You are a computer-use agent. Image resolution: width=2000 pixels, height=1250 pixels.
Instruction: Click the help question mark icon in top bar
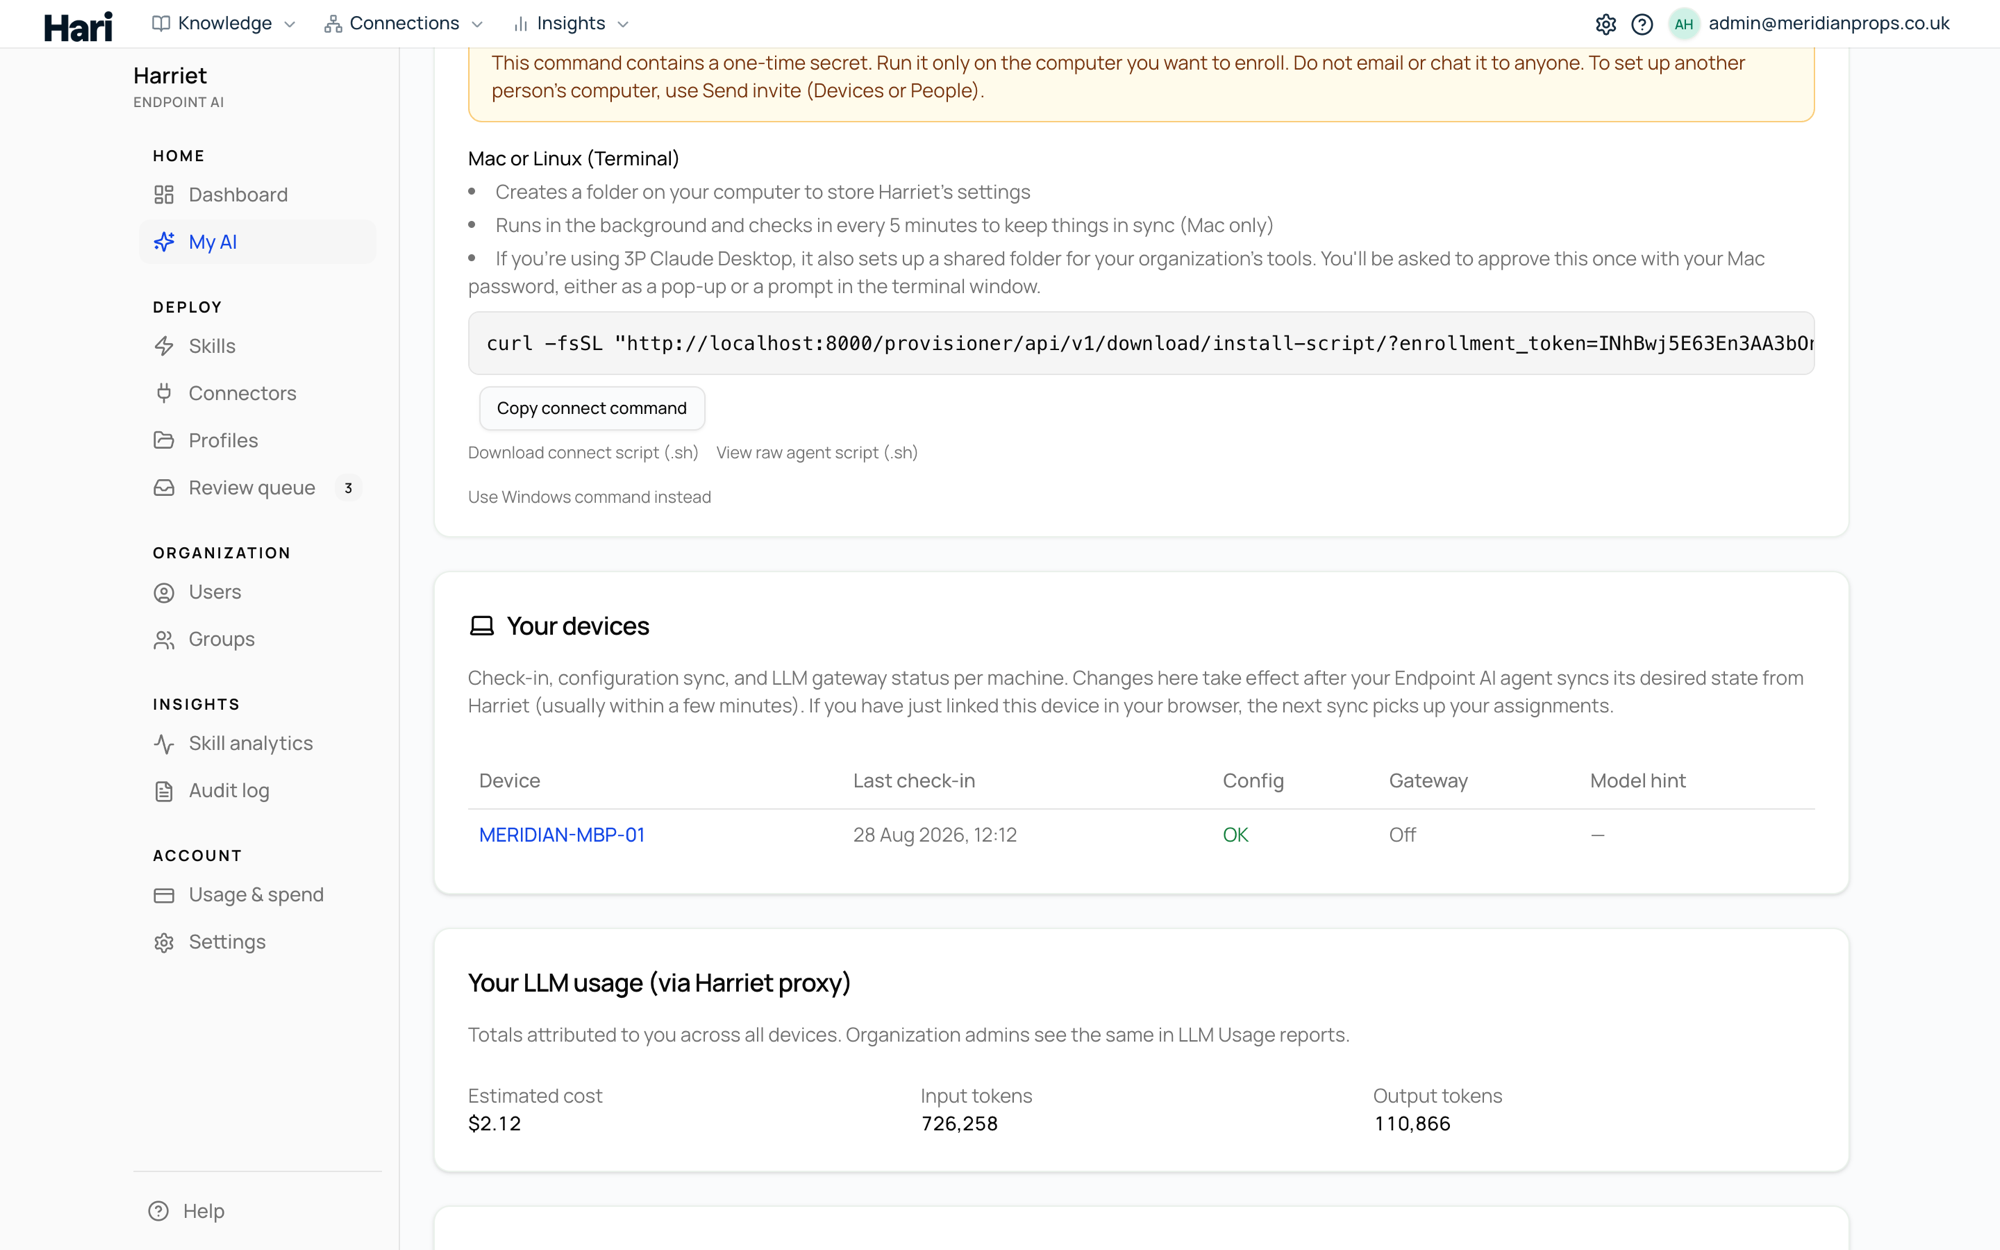pos(1642,24)
